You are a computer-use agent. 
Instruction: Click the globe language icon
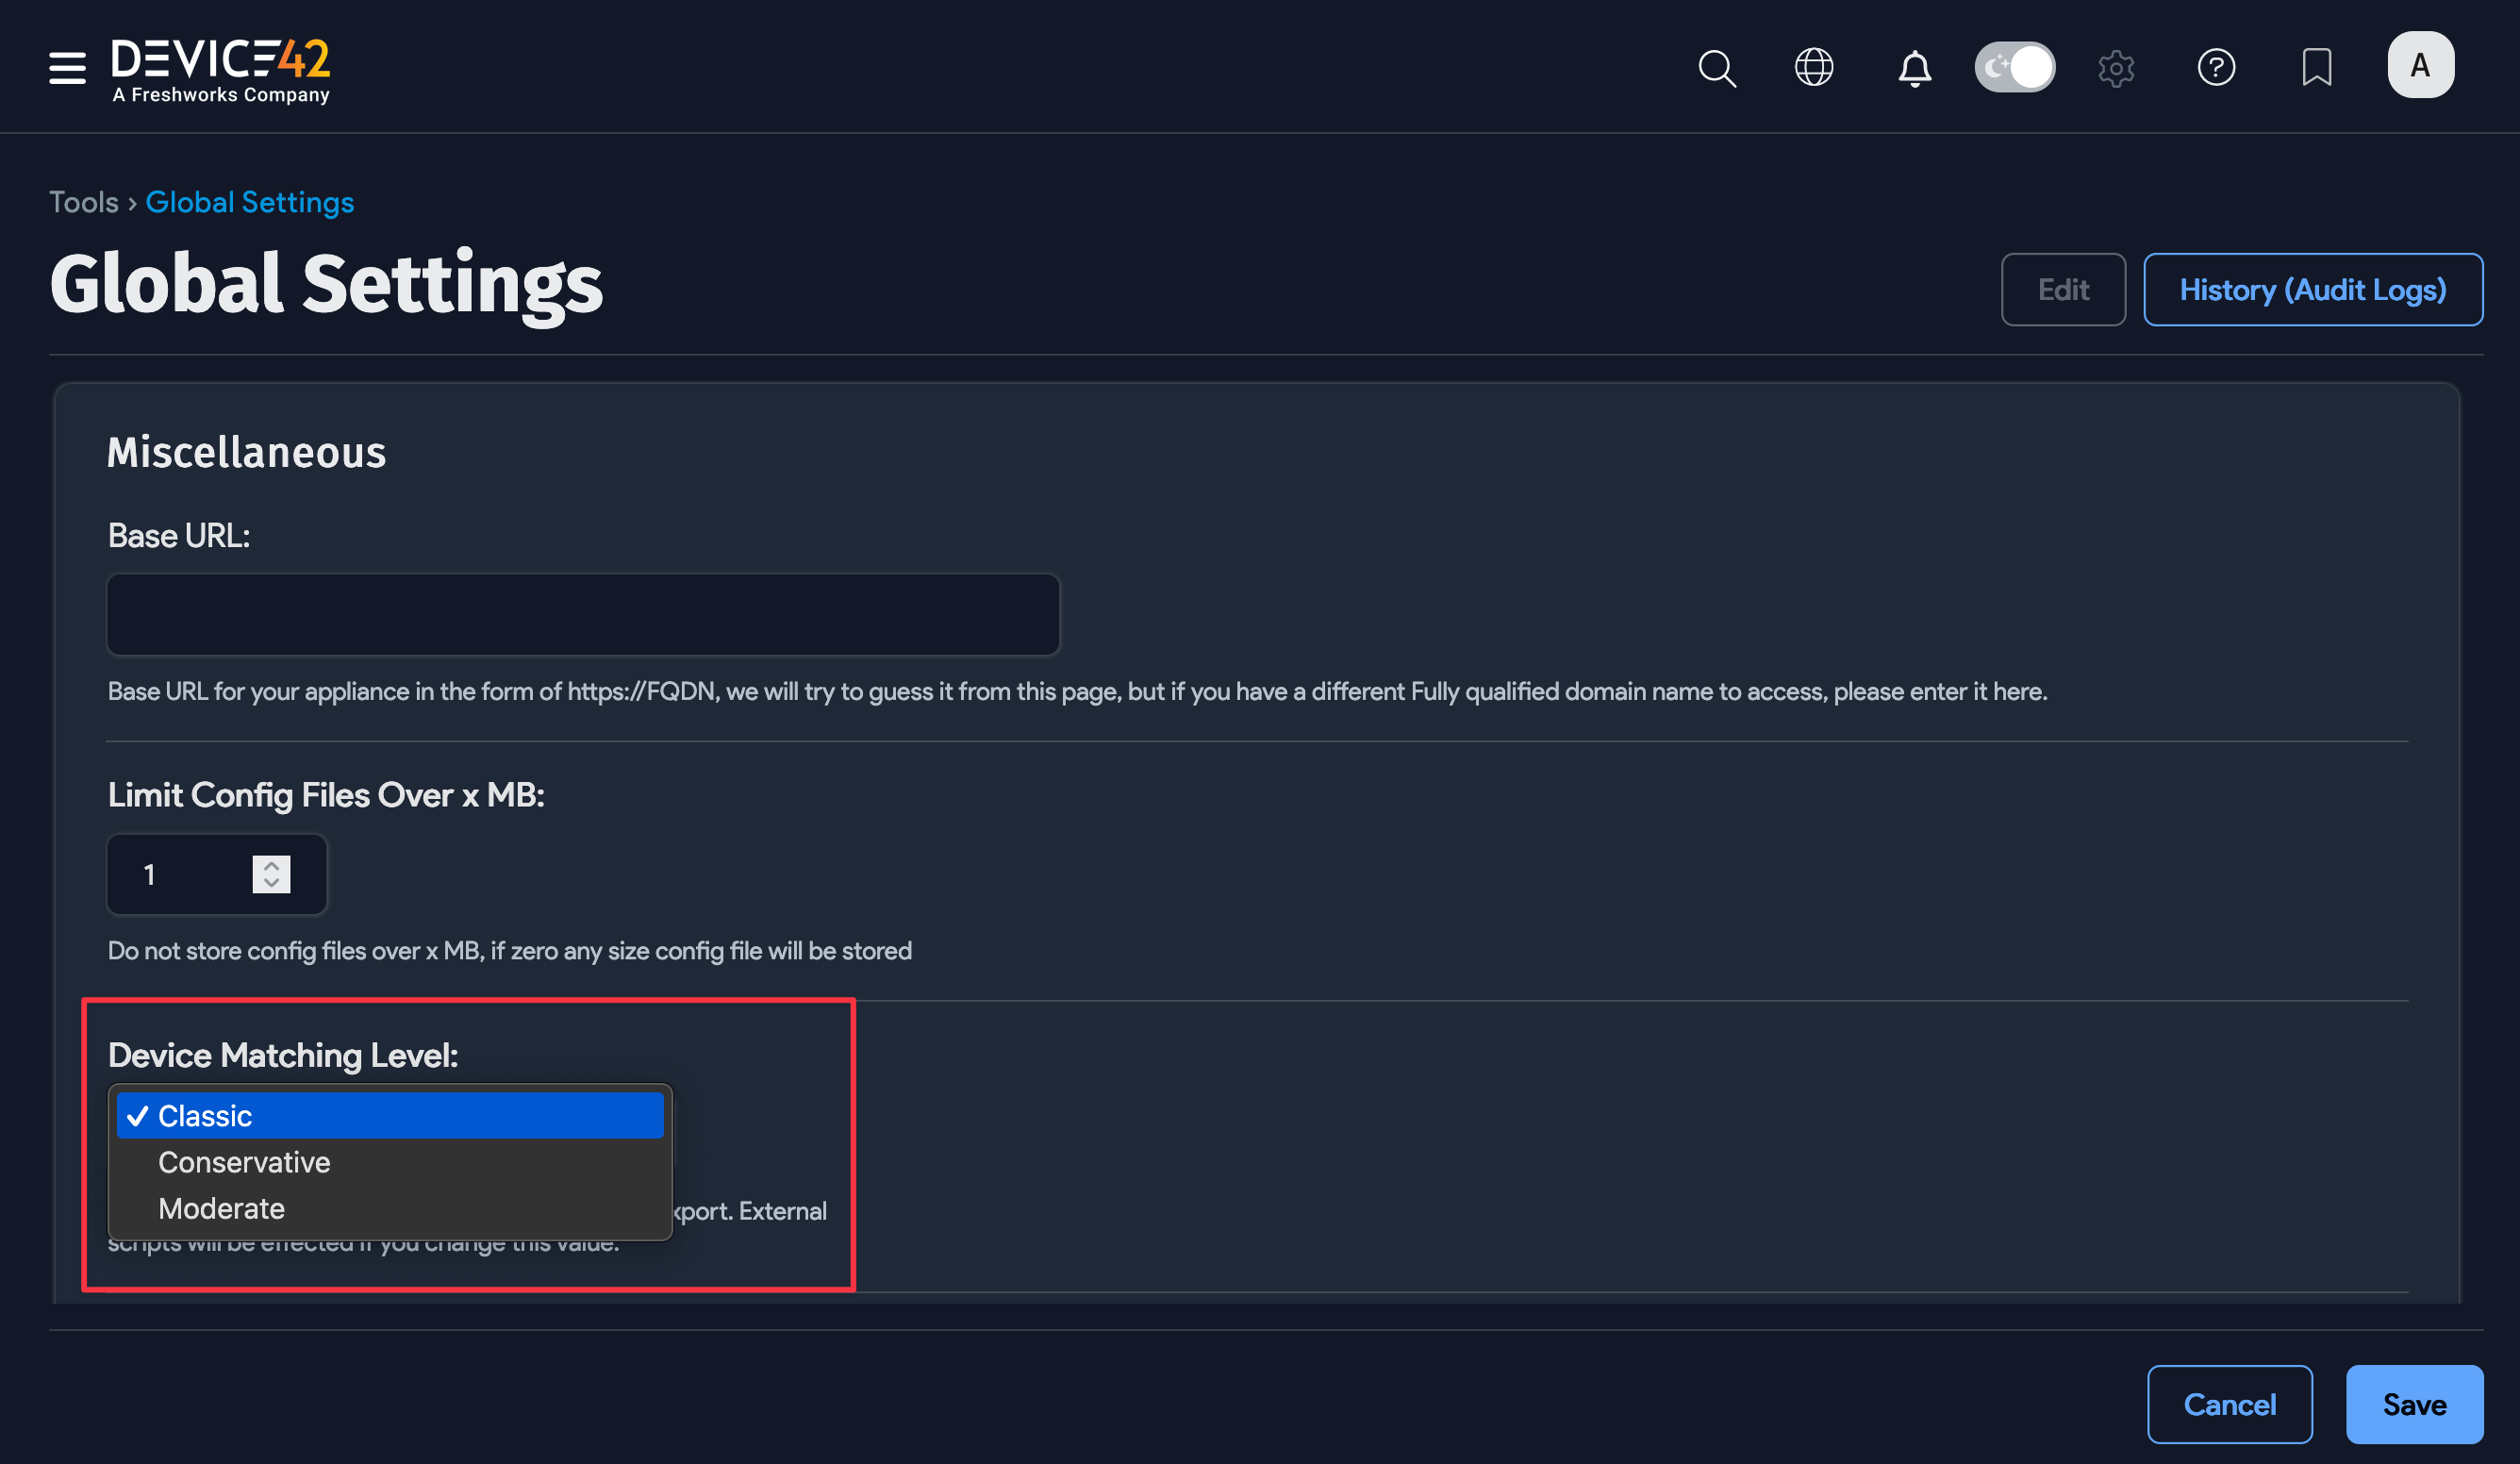coord(1813,68)
